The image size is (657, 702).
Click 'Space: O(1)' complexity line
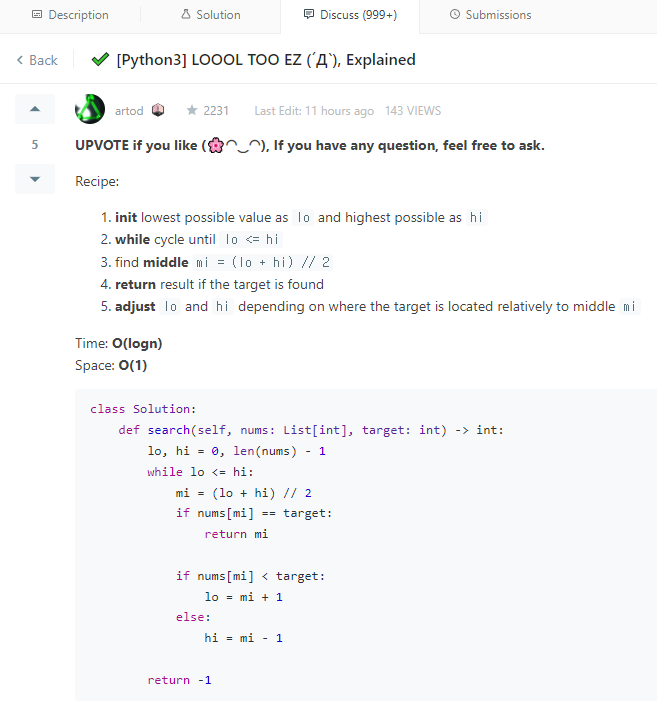point(111,365)
